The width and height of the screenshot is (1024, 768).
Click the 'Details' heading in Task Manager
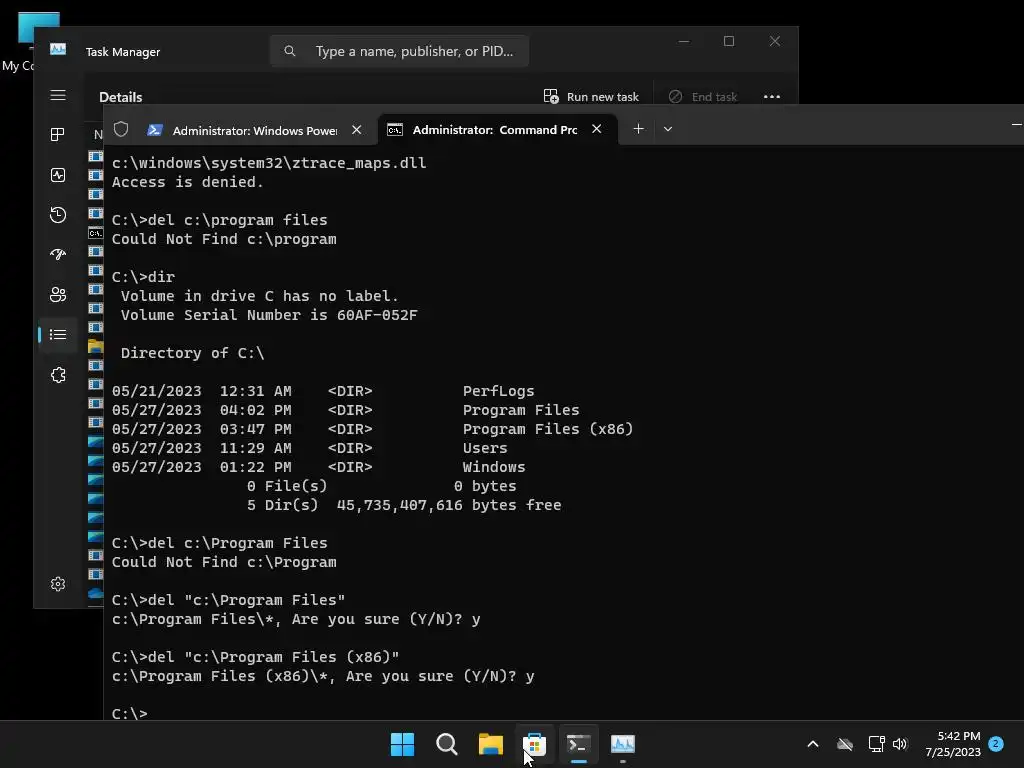click(x=120, y=97)
